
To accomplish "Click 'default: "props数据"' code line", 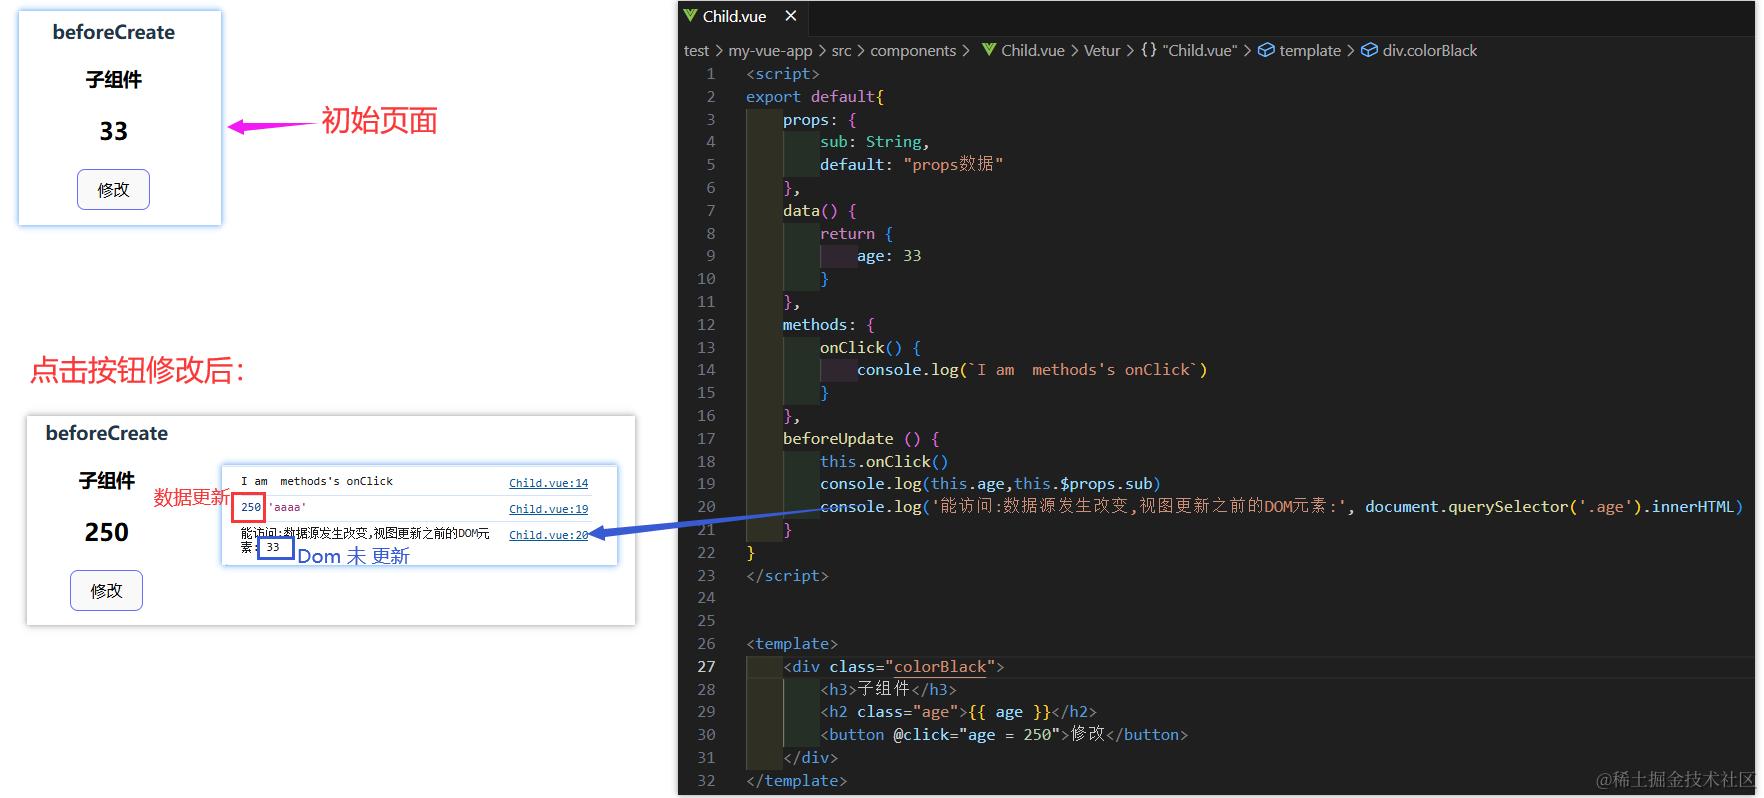I will pyautogui.click(x=911, y=165).
